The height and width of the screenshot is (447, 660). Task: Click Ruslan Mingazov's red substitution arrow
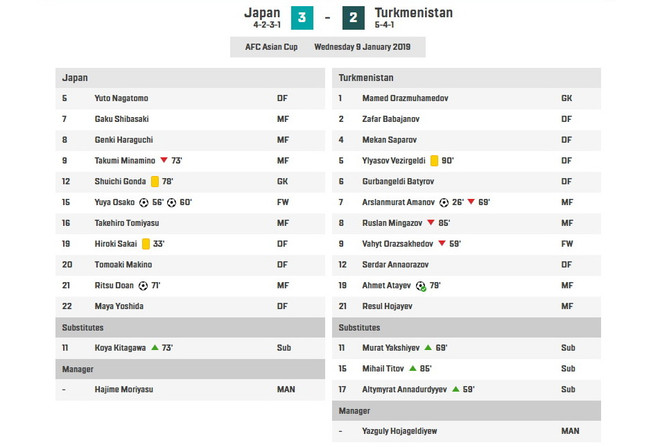[431, 223]
